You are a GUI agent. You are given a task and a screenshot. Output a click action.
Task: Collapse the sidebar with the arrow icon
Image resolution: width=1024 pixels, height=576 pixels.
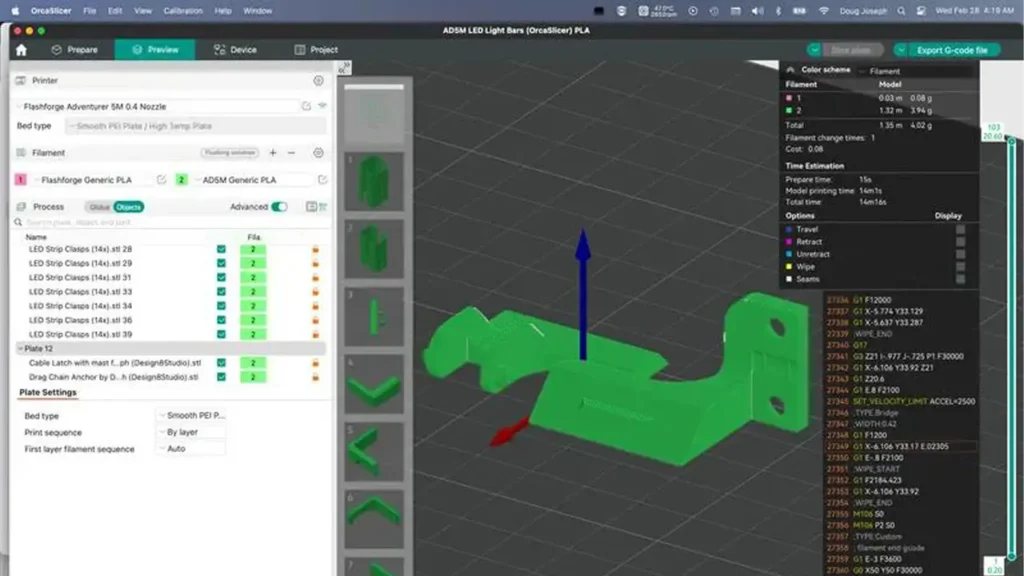pyautogui.click(x=344, y=68)
